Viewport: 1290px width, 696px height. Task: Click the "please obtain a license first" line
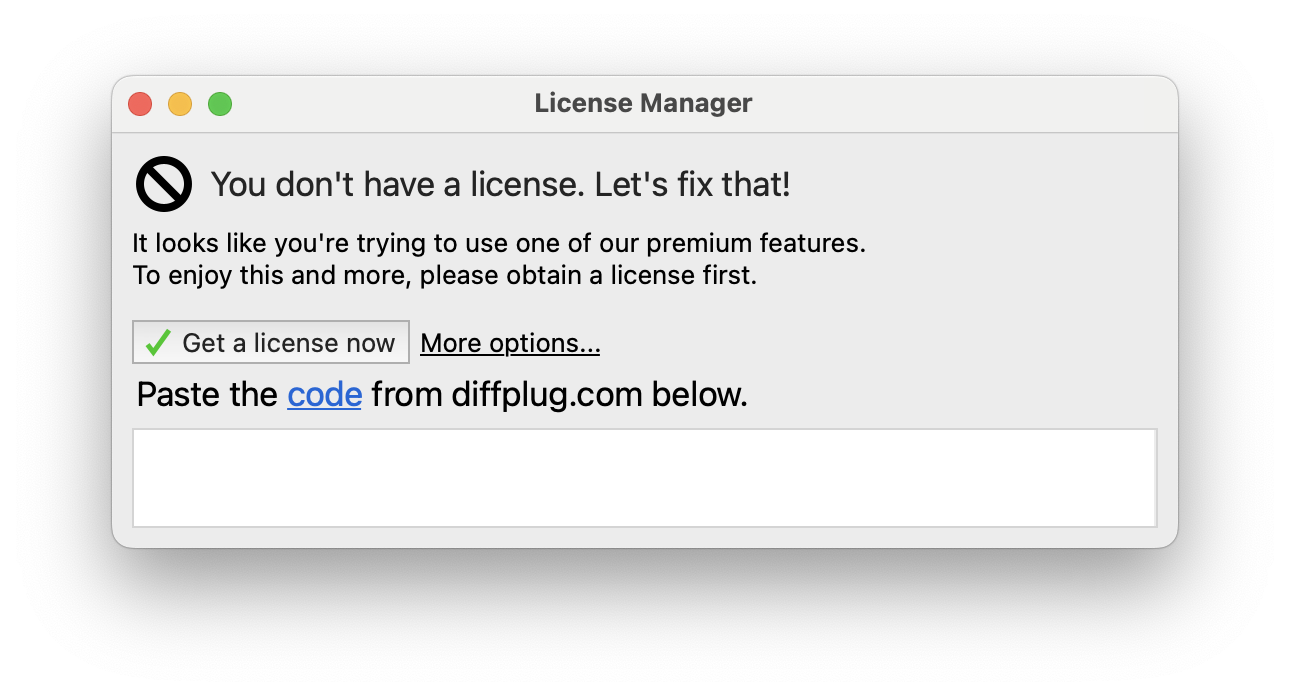point(445,275)
